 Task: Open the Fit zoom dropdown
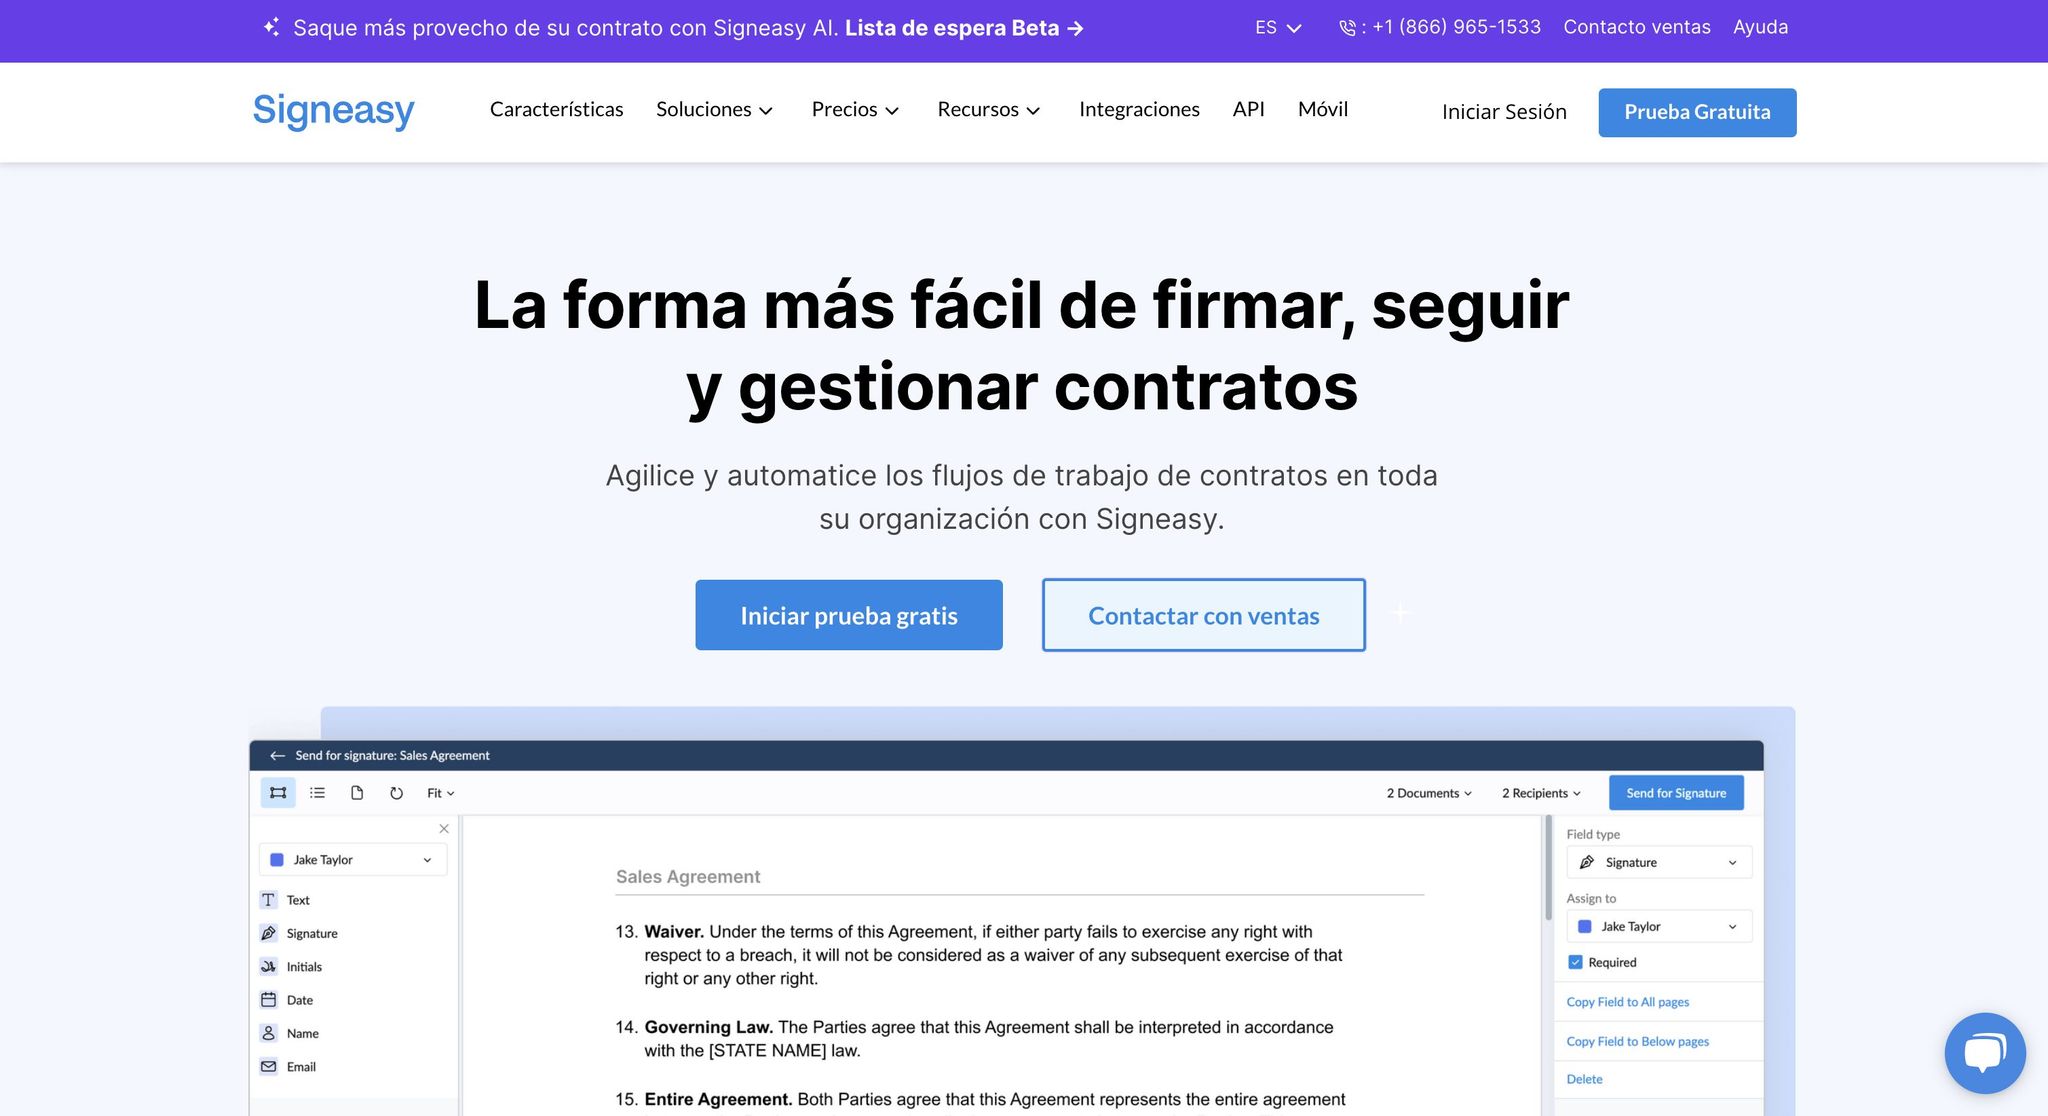440,793
